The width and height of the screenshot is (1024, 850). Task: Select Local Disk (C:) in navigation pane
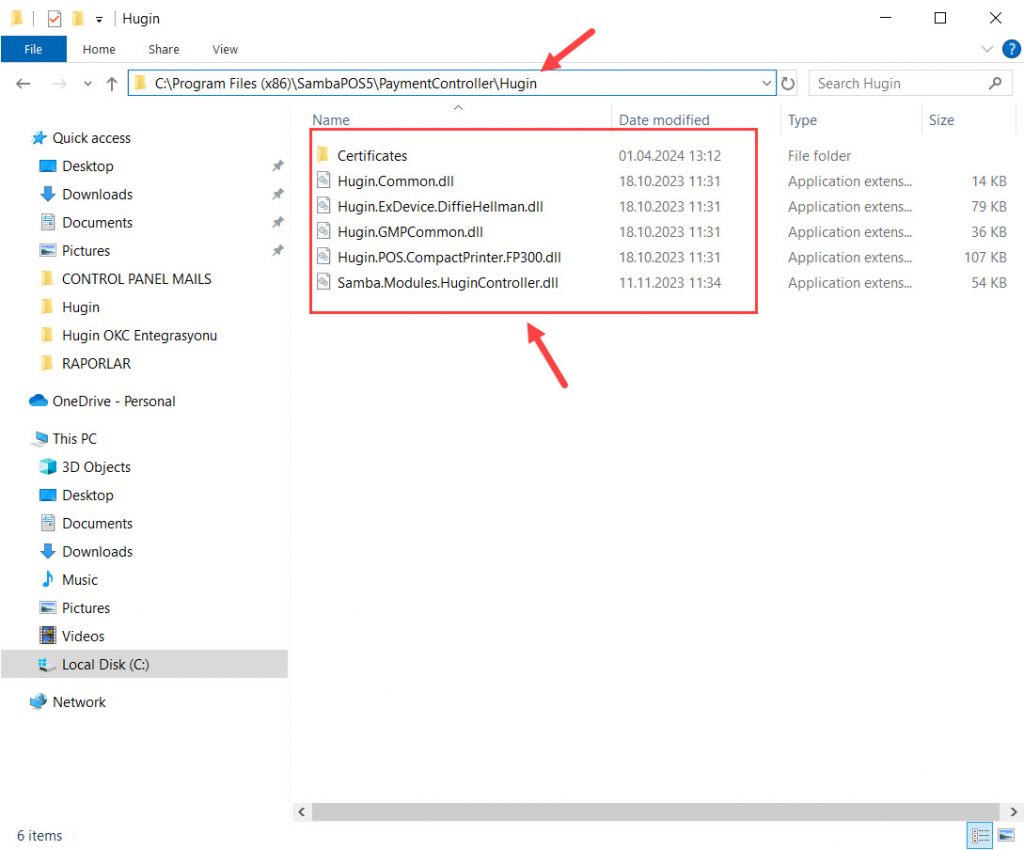105,664
